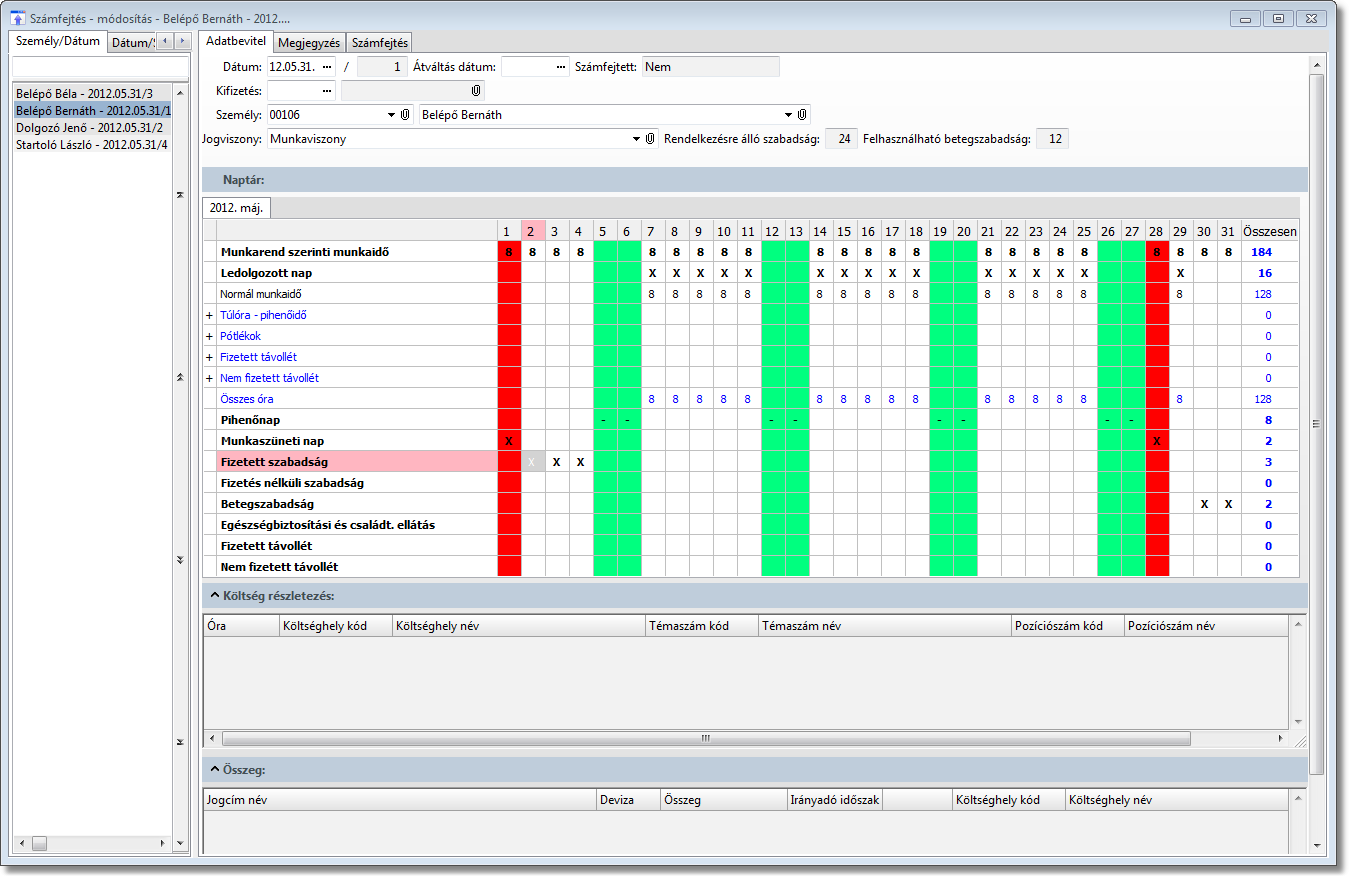Open the Átváltás dátum picker ellipsis button
Viewport: 1349px width, 878px height.
click(561, 67)
